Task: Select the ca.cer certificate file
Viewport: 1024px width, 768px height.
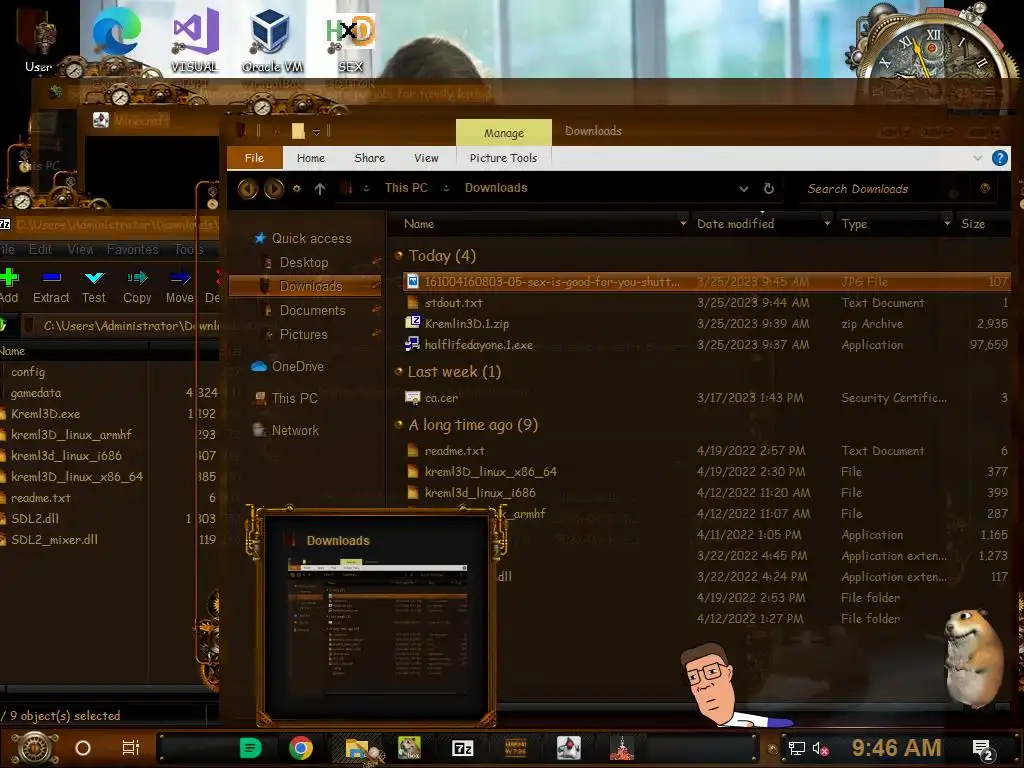Action: click(x=705, y=398)
